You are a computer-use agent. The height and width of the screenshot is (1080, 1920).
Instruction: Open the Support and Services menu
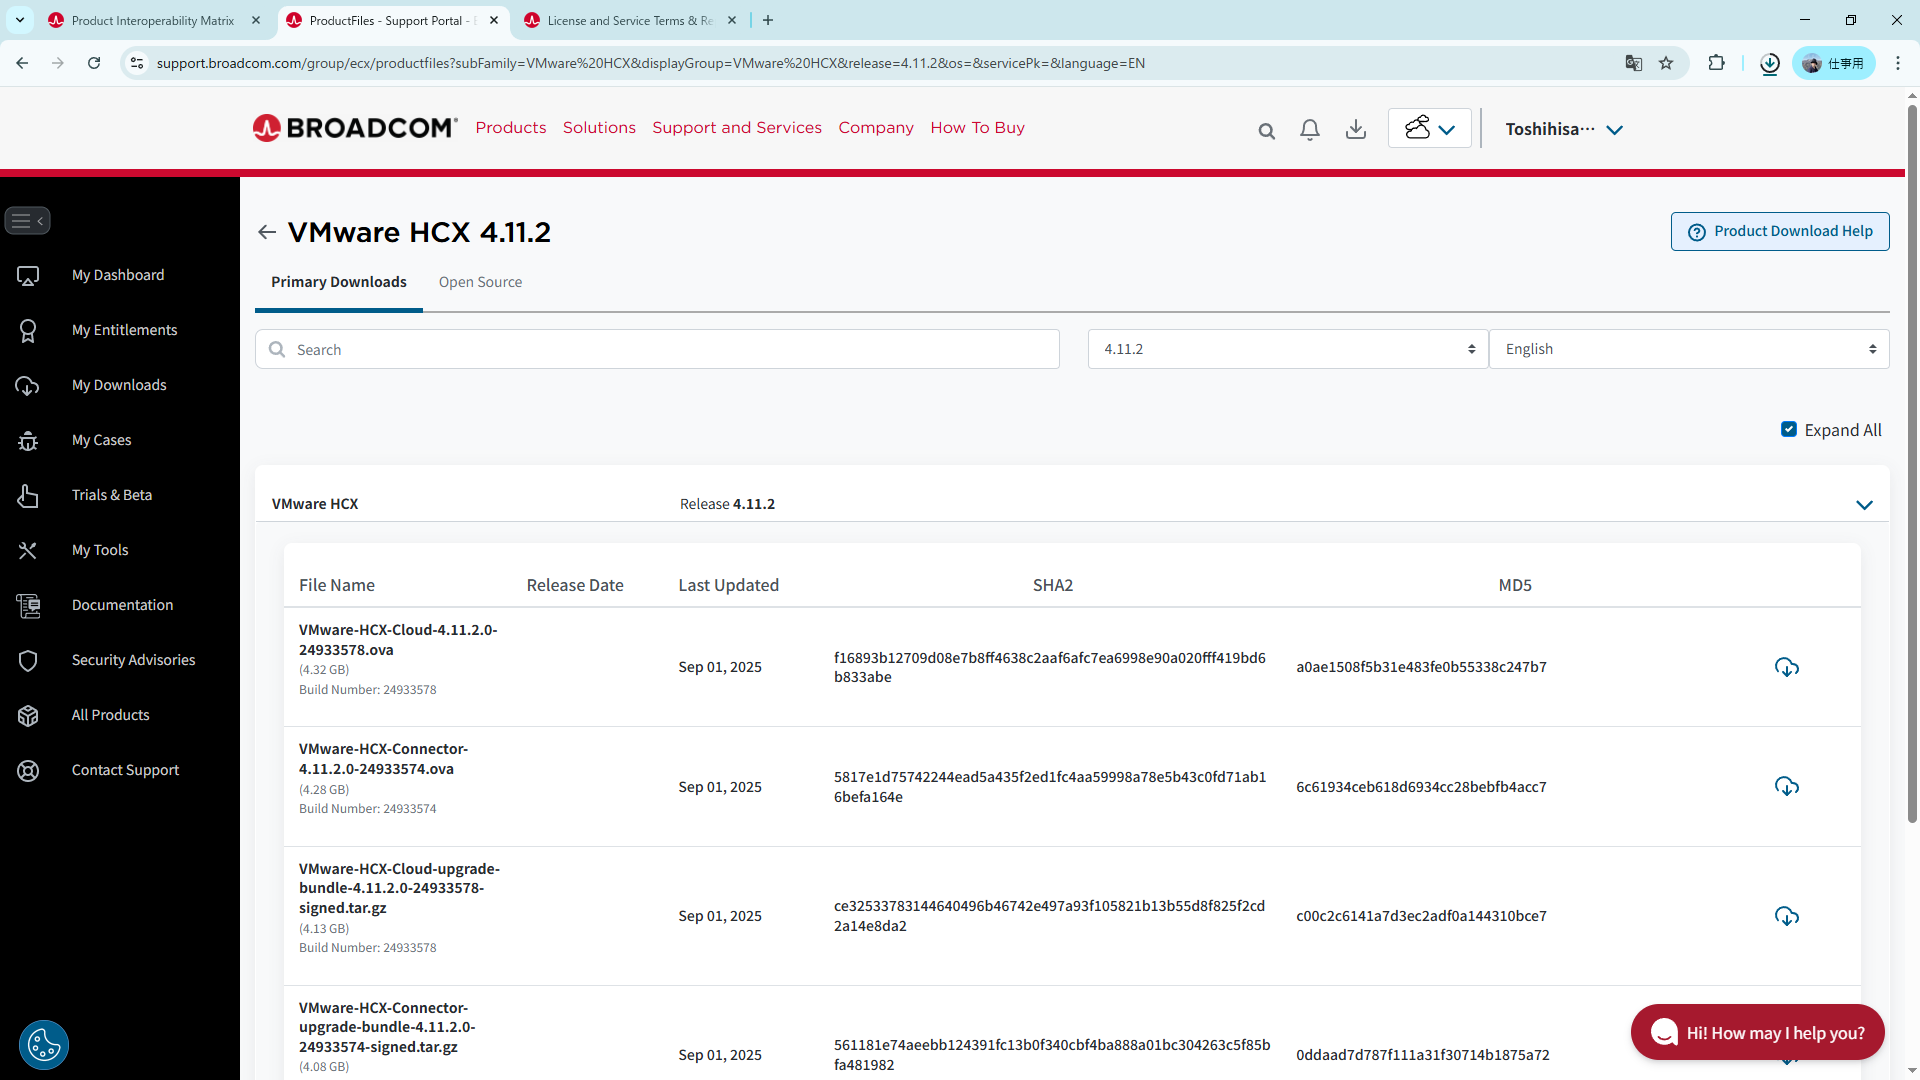pos(736,128)
